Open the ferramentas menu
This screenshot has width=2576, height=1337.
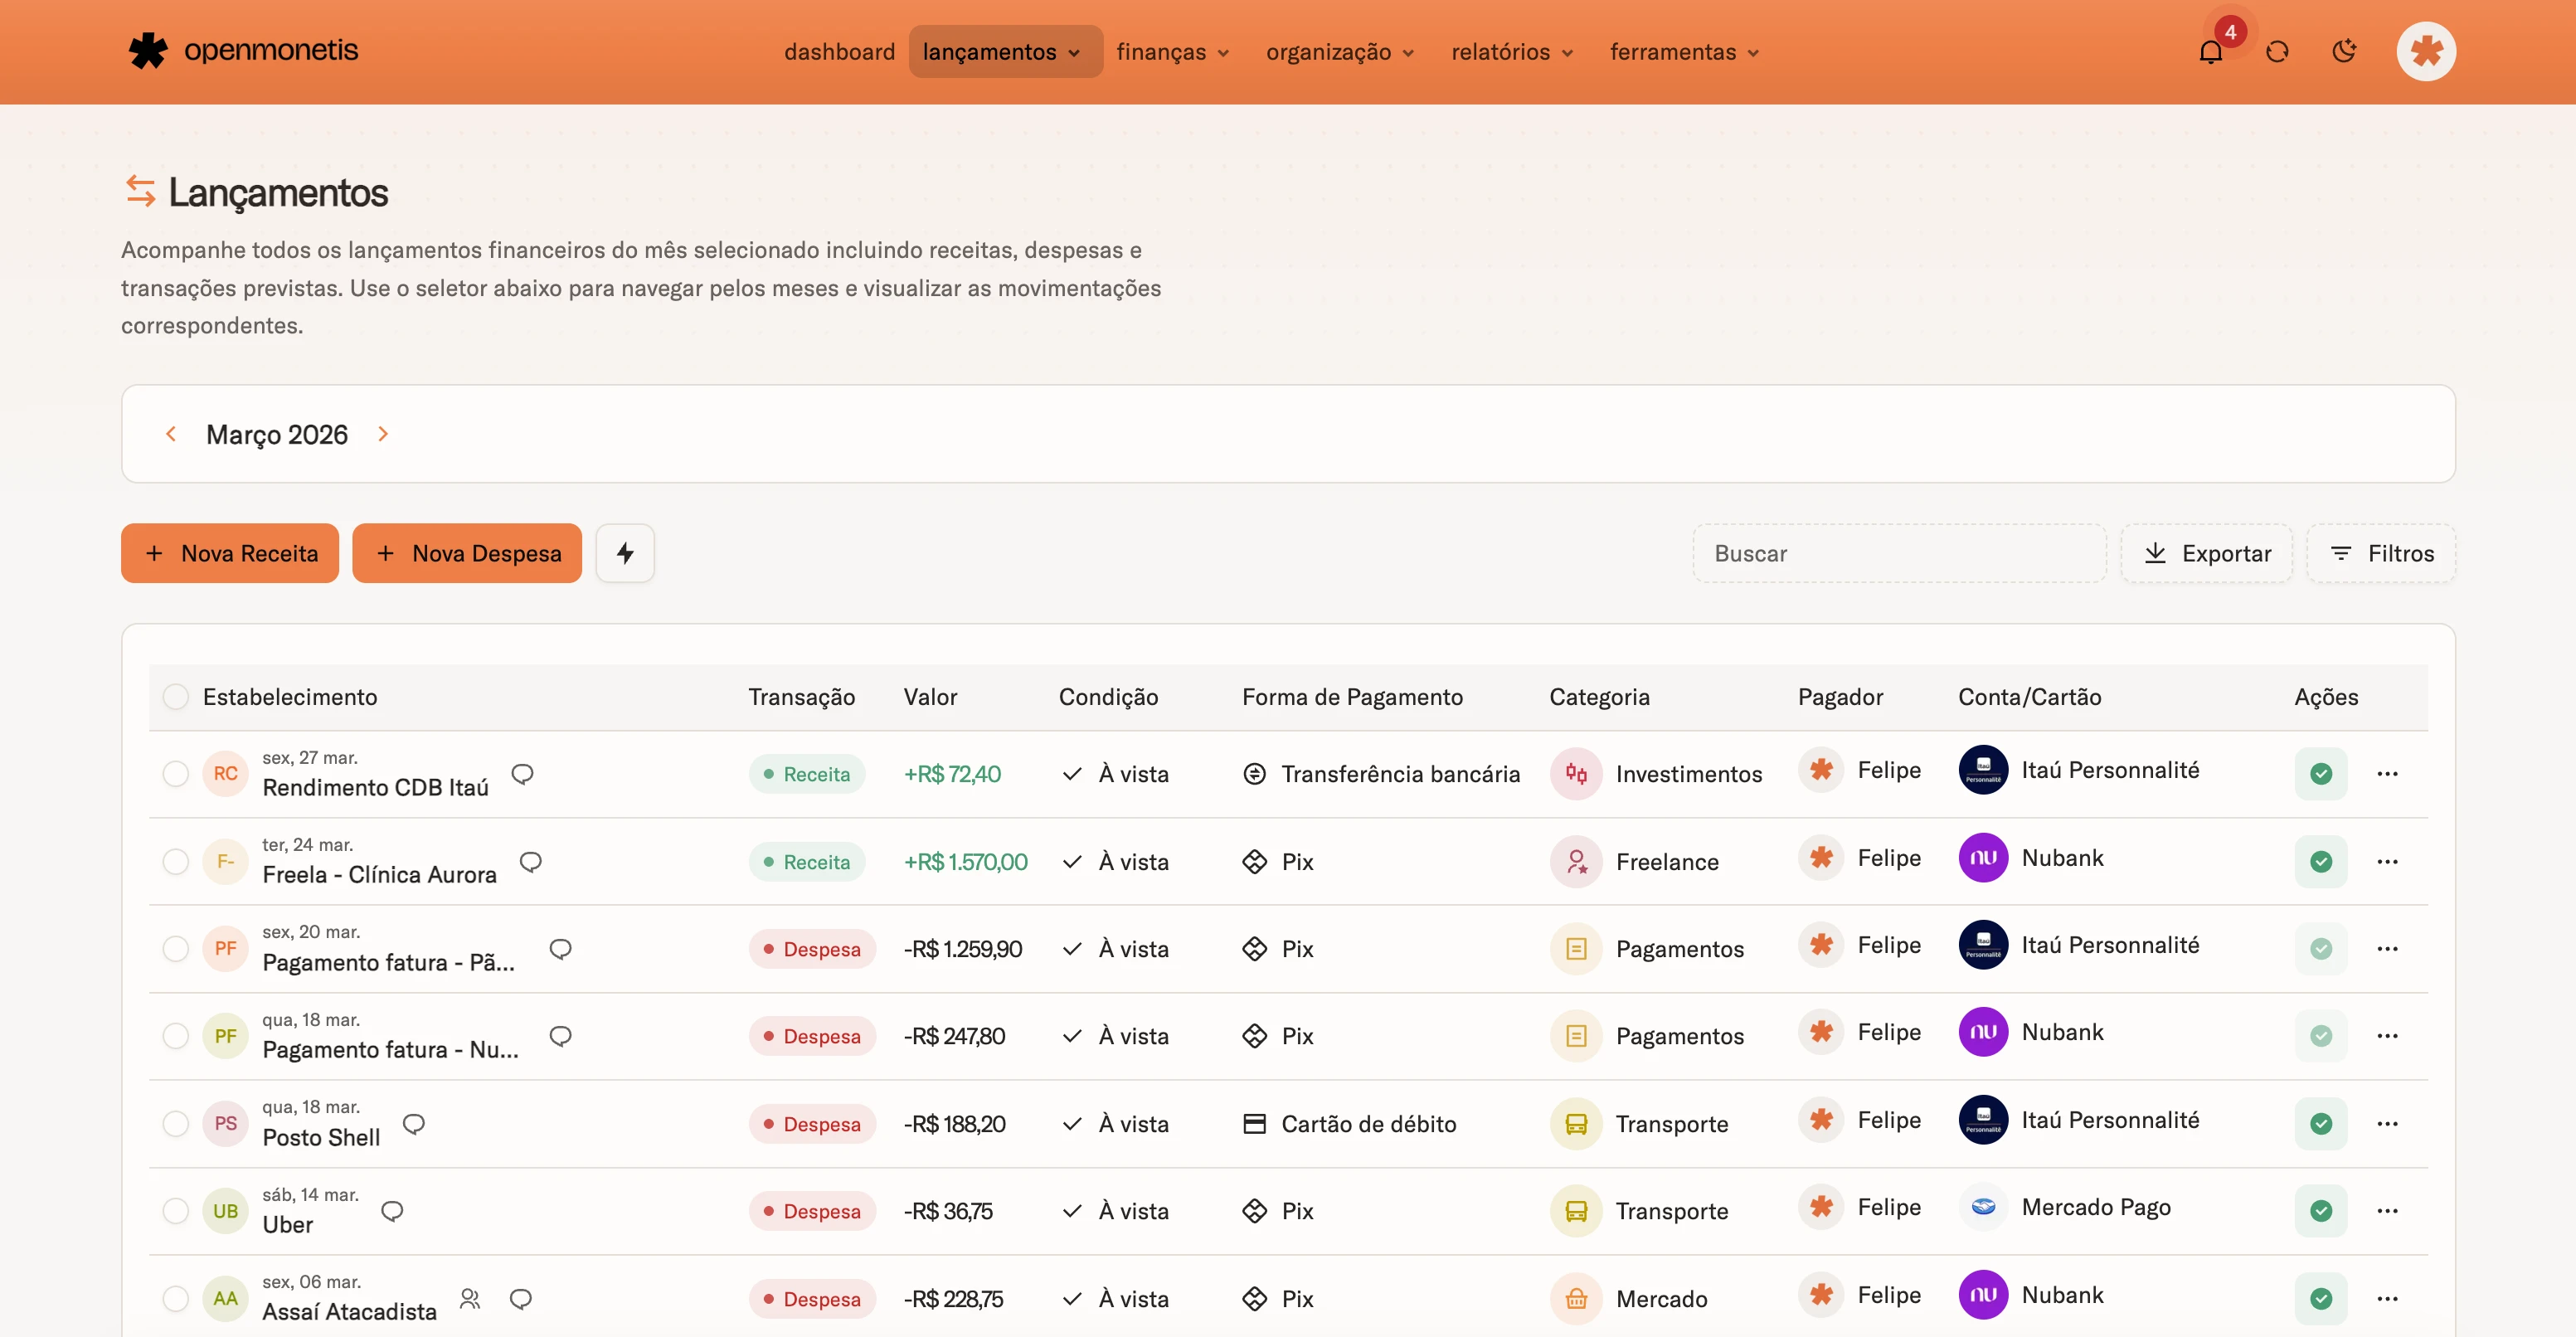1683,52
